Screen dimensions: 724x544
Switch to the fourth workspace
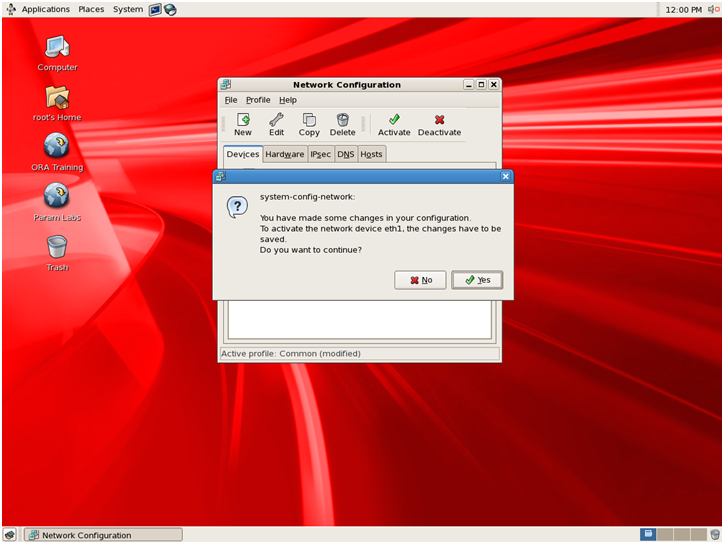click(698, 534)
